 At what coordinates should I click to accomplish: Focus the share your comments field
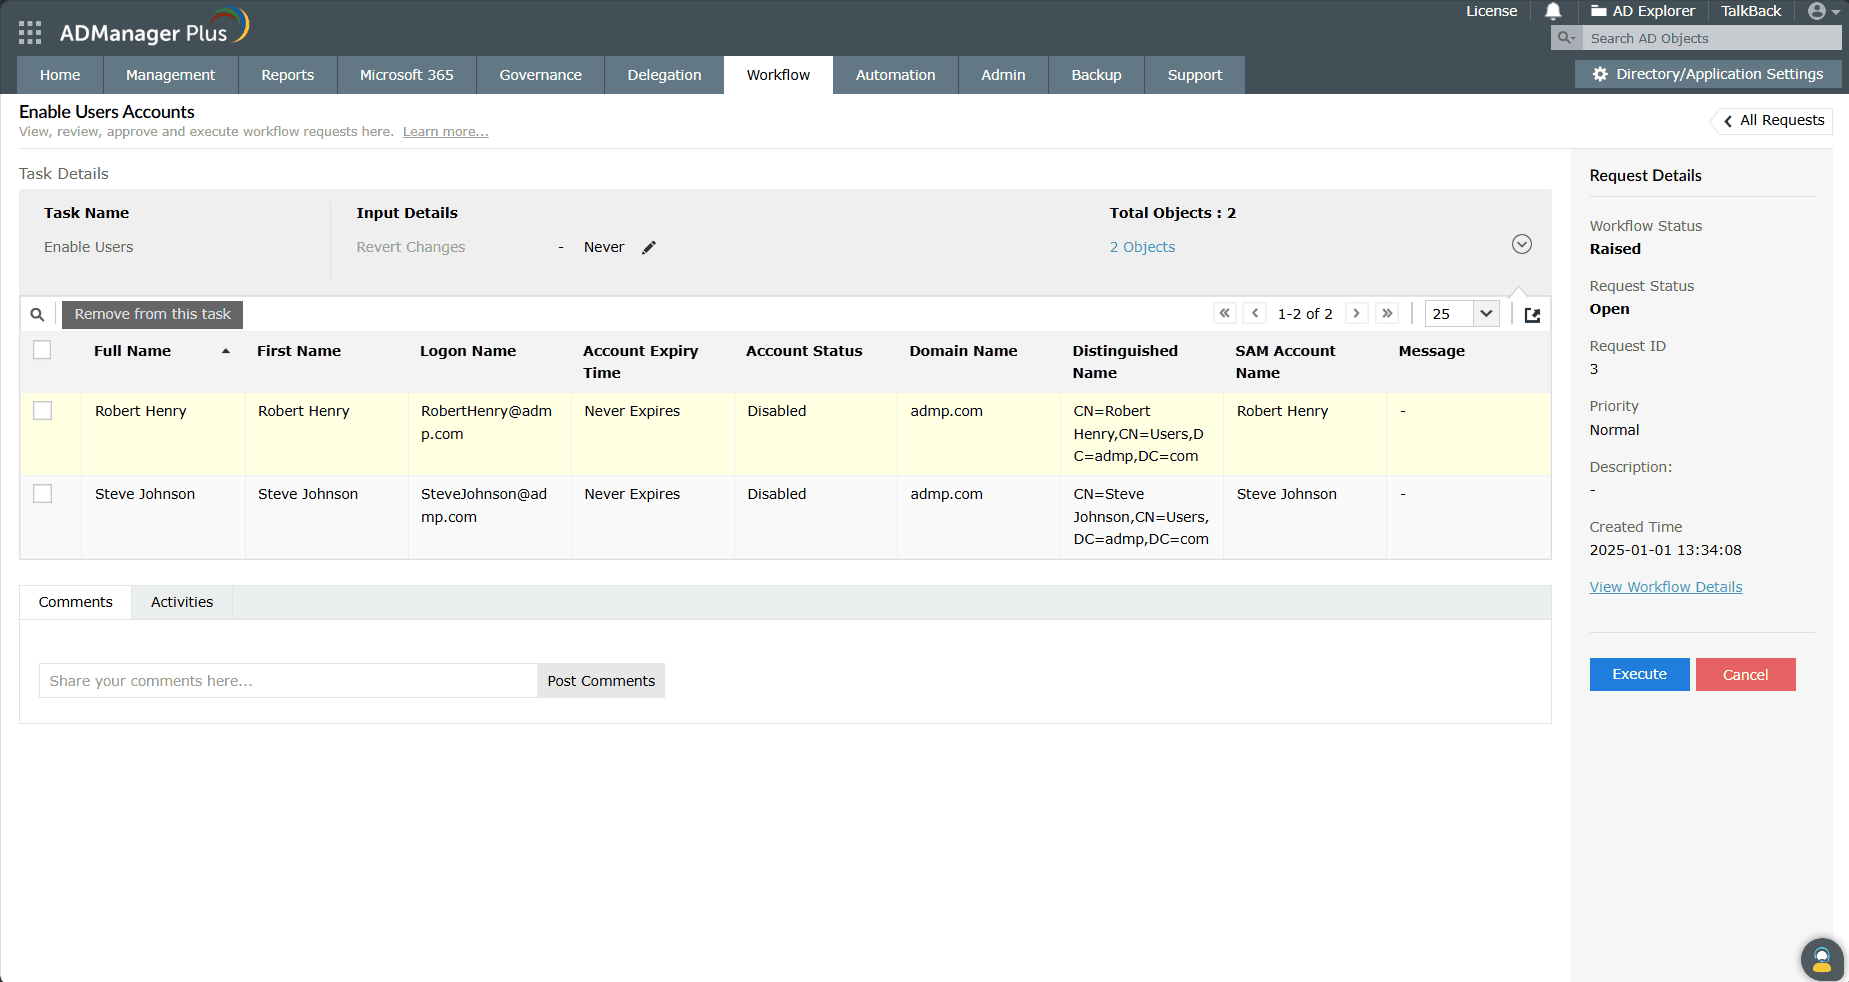tap(288, 681)
